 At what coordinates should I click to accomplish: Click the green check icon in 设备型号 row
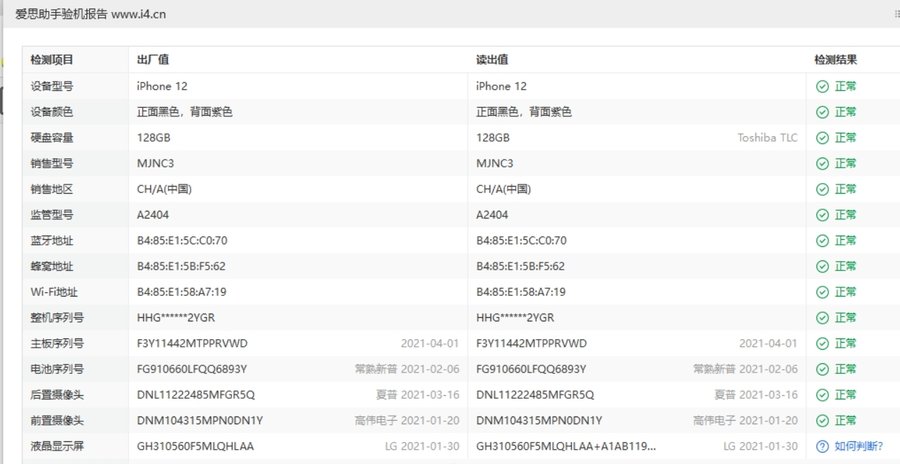tap(823, 86)
